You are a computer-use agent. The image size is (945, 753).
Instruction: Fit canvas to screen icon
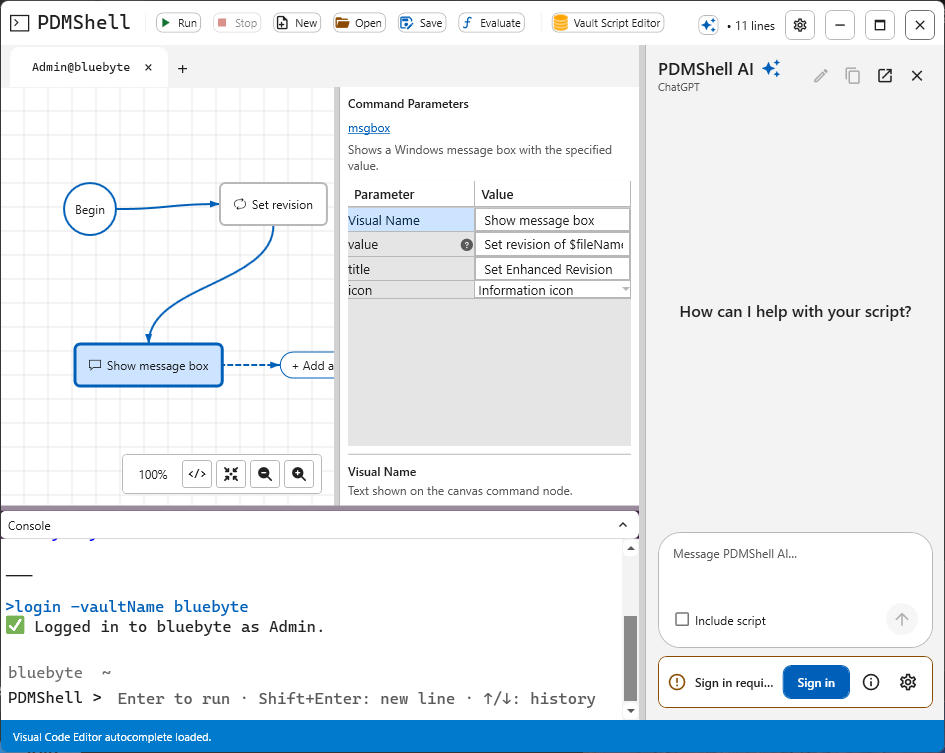pyautogui.click(x=231, y=474)
